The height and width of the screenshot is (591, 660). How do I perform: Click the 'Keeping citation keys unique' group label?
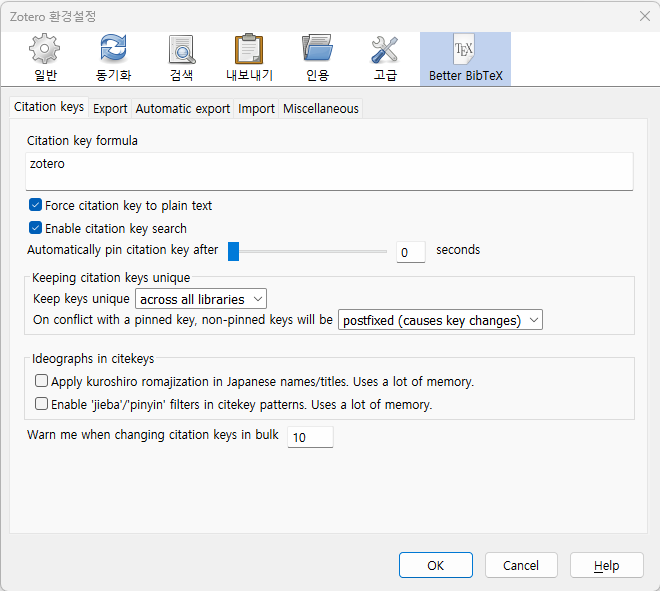click(111, 278)
